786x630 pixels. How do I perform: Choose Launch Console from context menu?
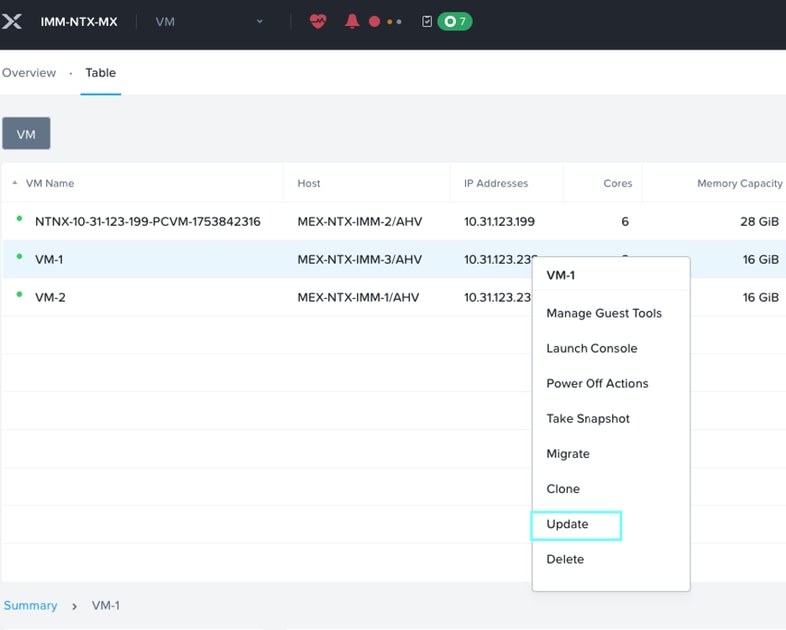tap(592, 348)
